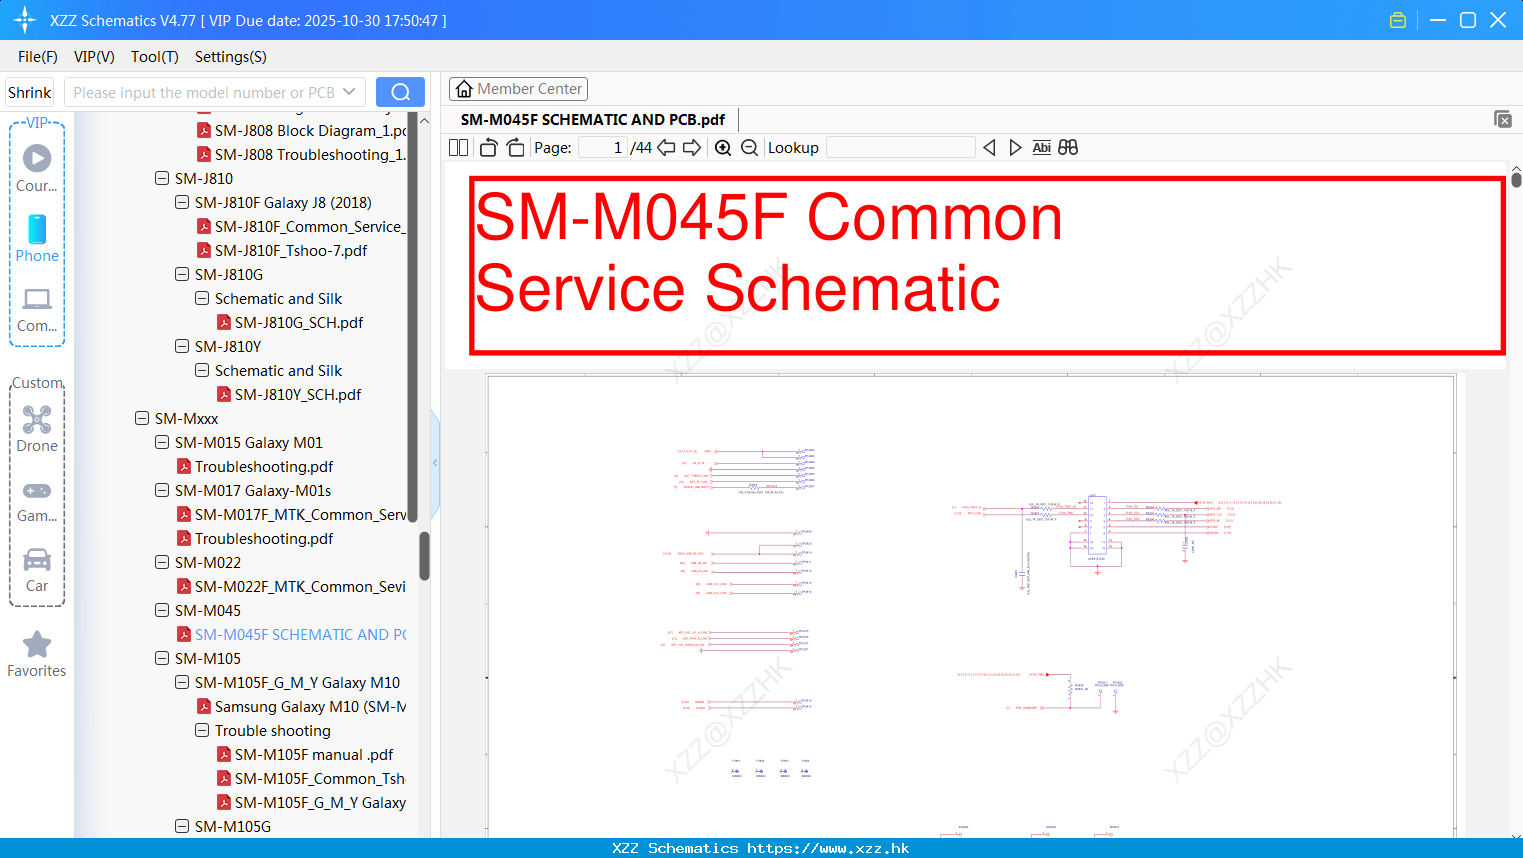Click the PDF viewer vertical scrollbar thumb
The image size is (1523, 858).
[x=1516, y=180]
